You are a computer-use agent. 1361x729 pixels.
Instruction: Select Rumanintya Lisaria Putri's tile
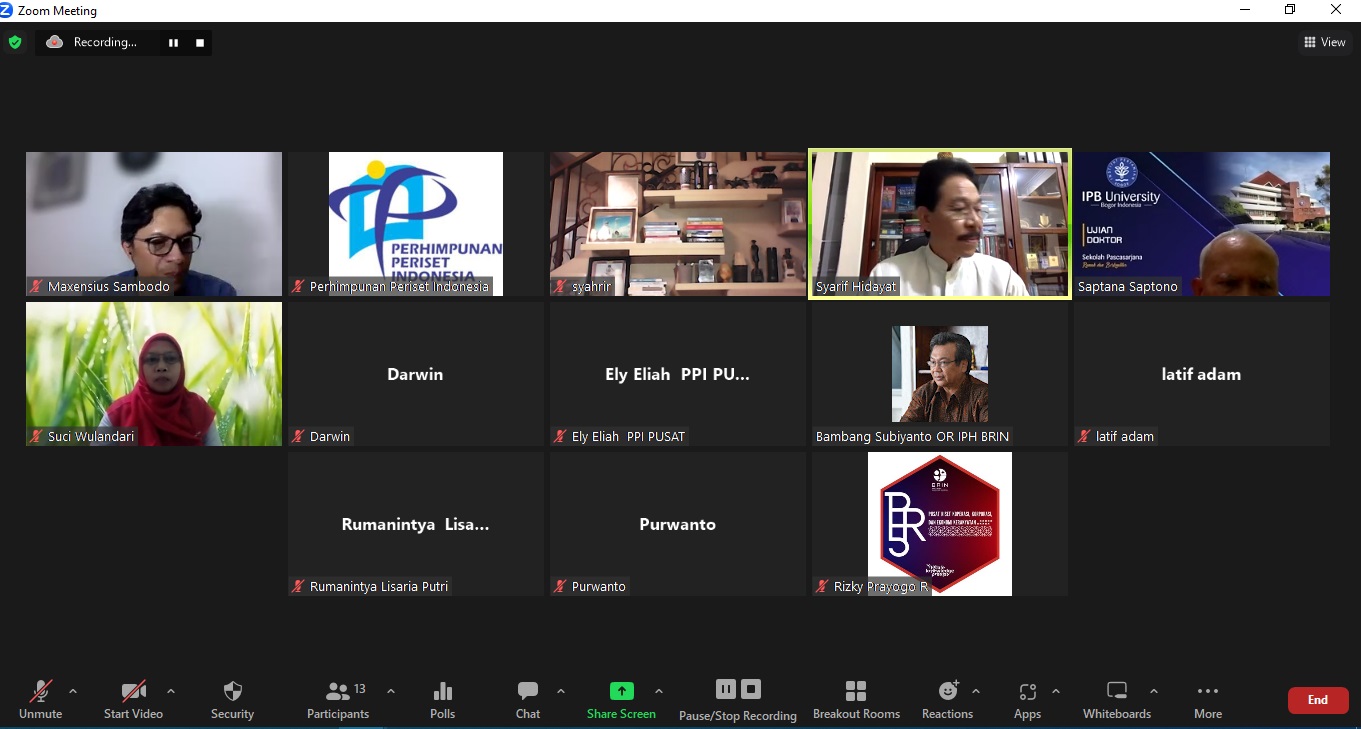point(416,524)
